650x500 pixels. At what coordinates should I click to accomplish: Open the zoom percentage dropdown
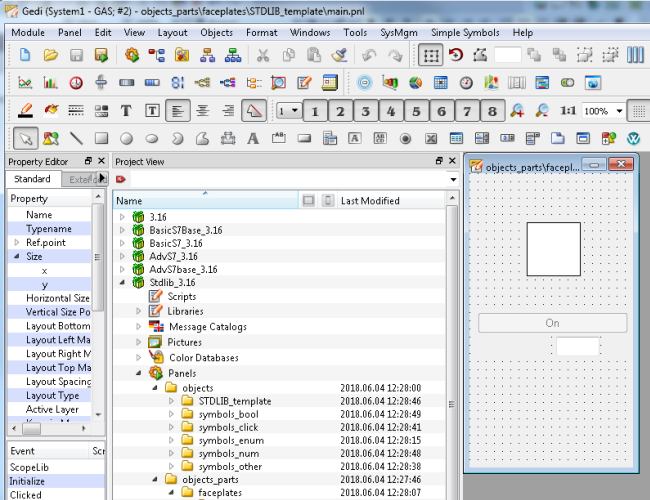click(619, 111)
